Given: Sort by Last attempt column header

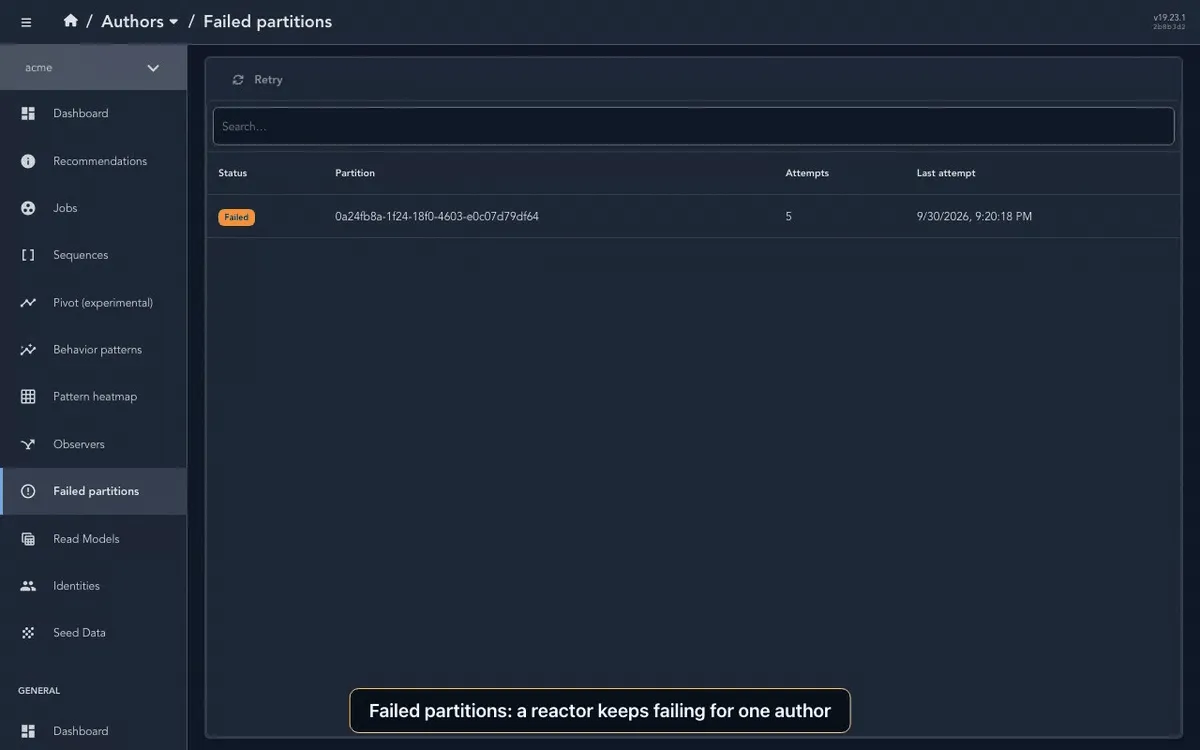Looking at the screenshot, I should click(x=946, y=173).
